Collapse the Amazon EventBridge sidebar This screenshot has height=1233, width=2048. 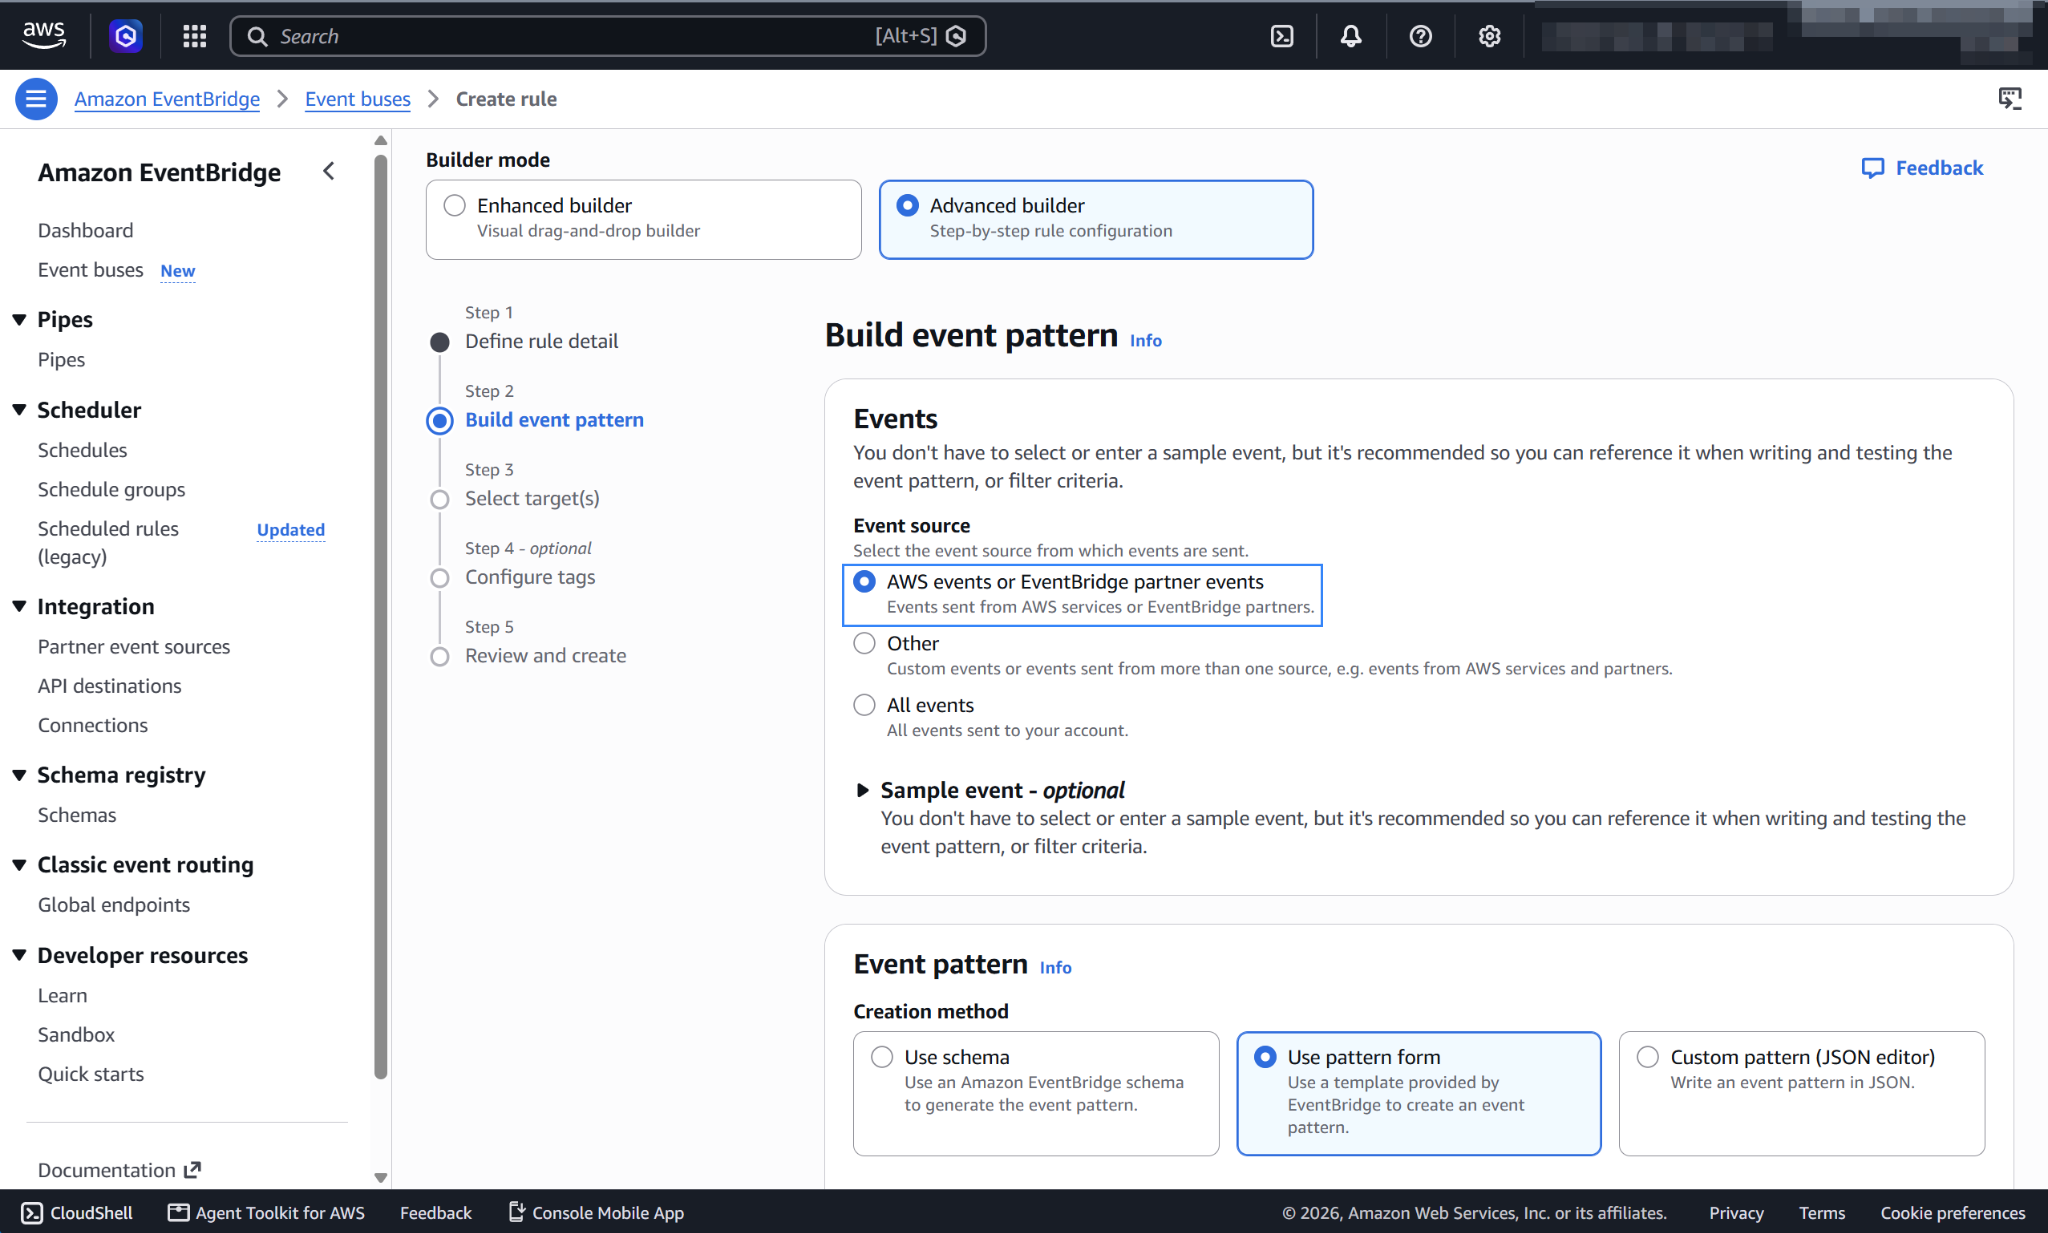[x=329, y=171]
